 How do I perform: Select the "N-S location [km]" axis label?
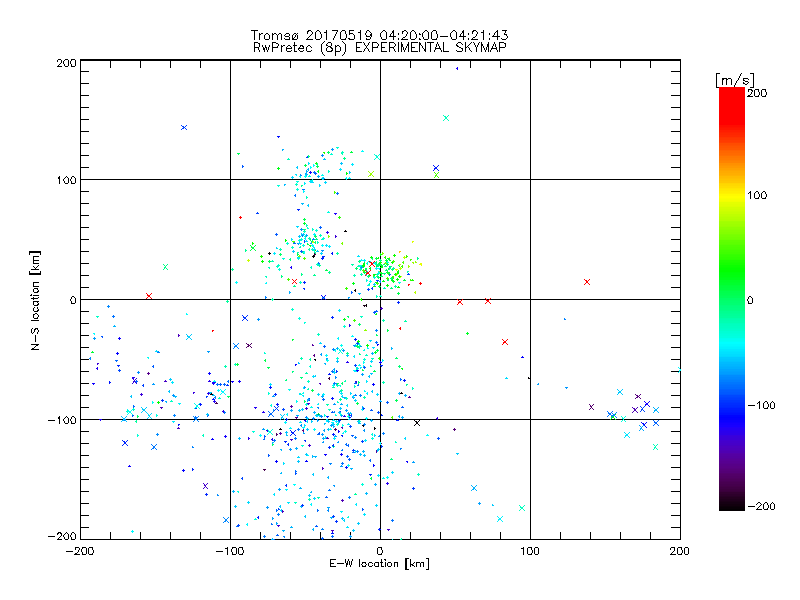click(x=35, y=301)
